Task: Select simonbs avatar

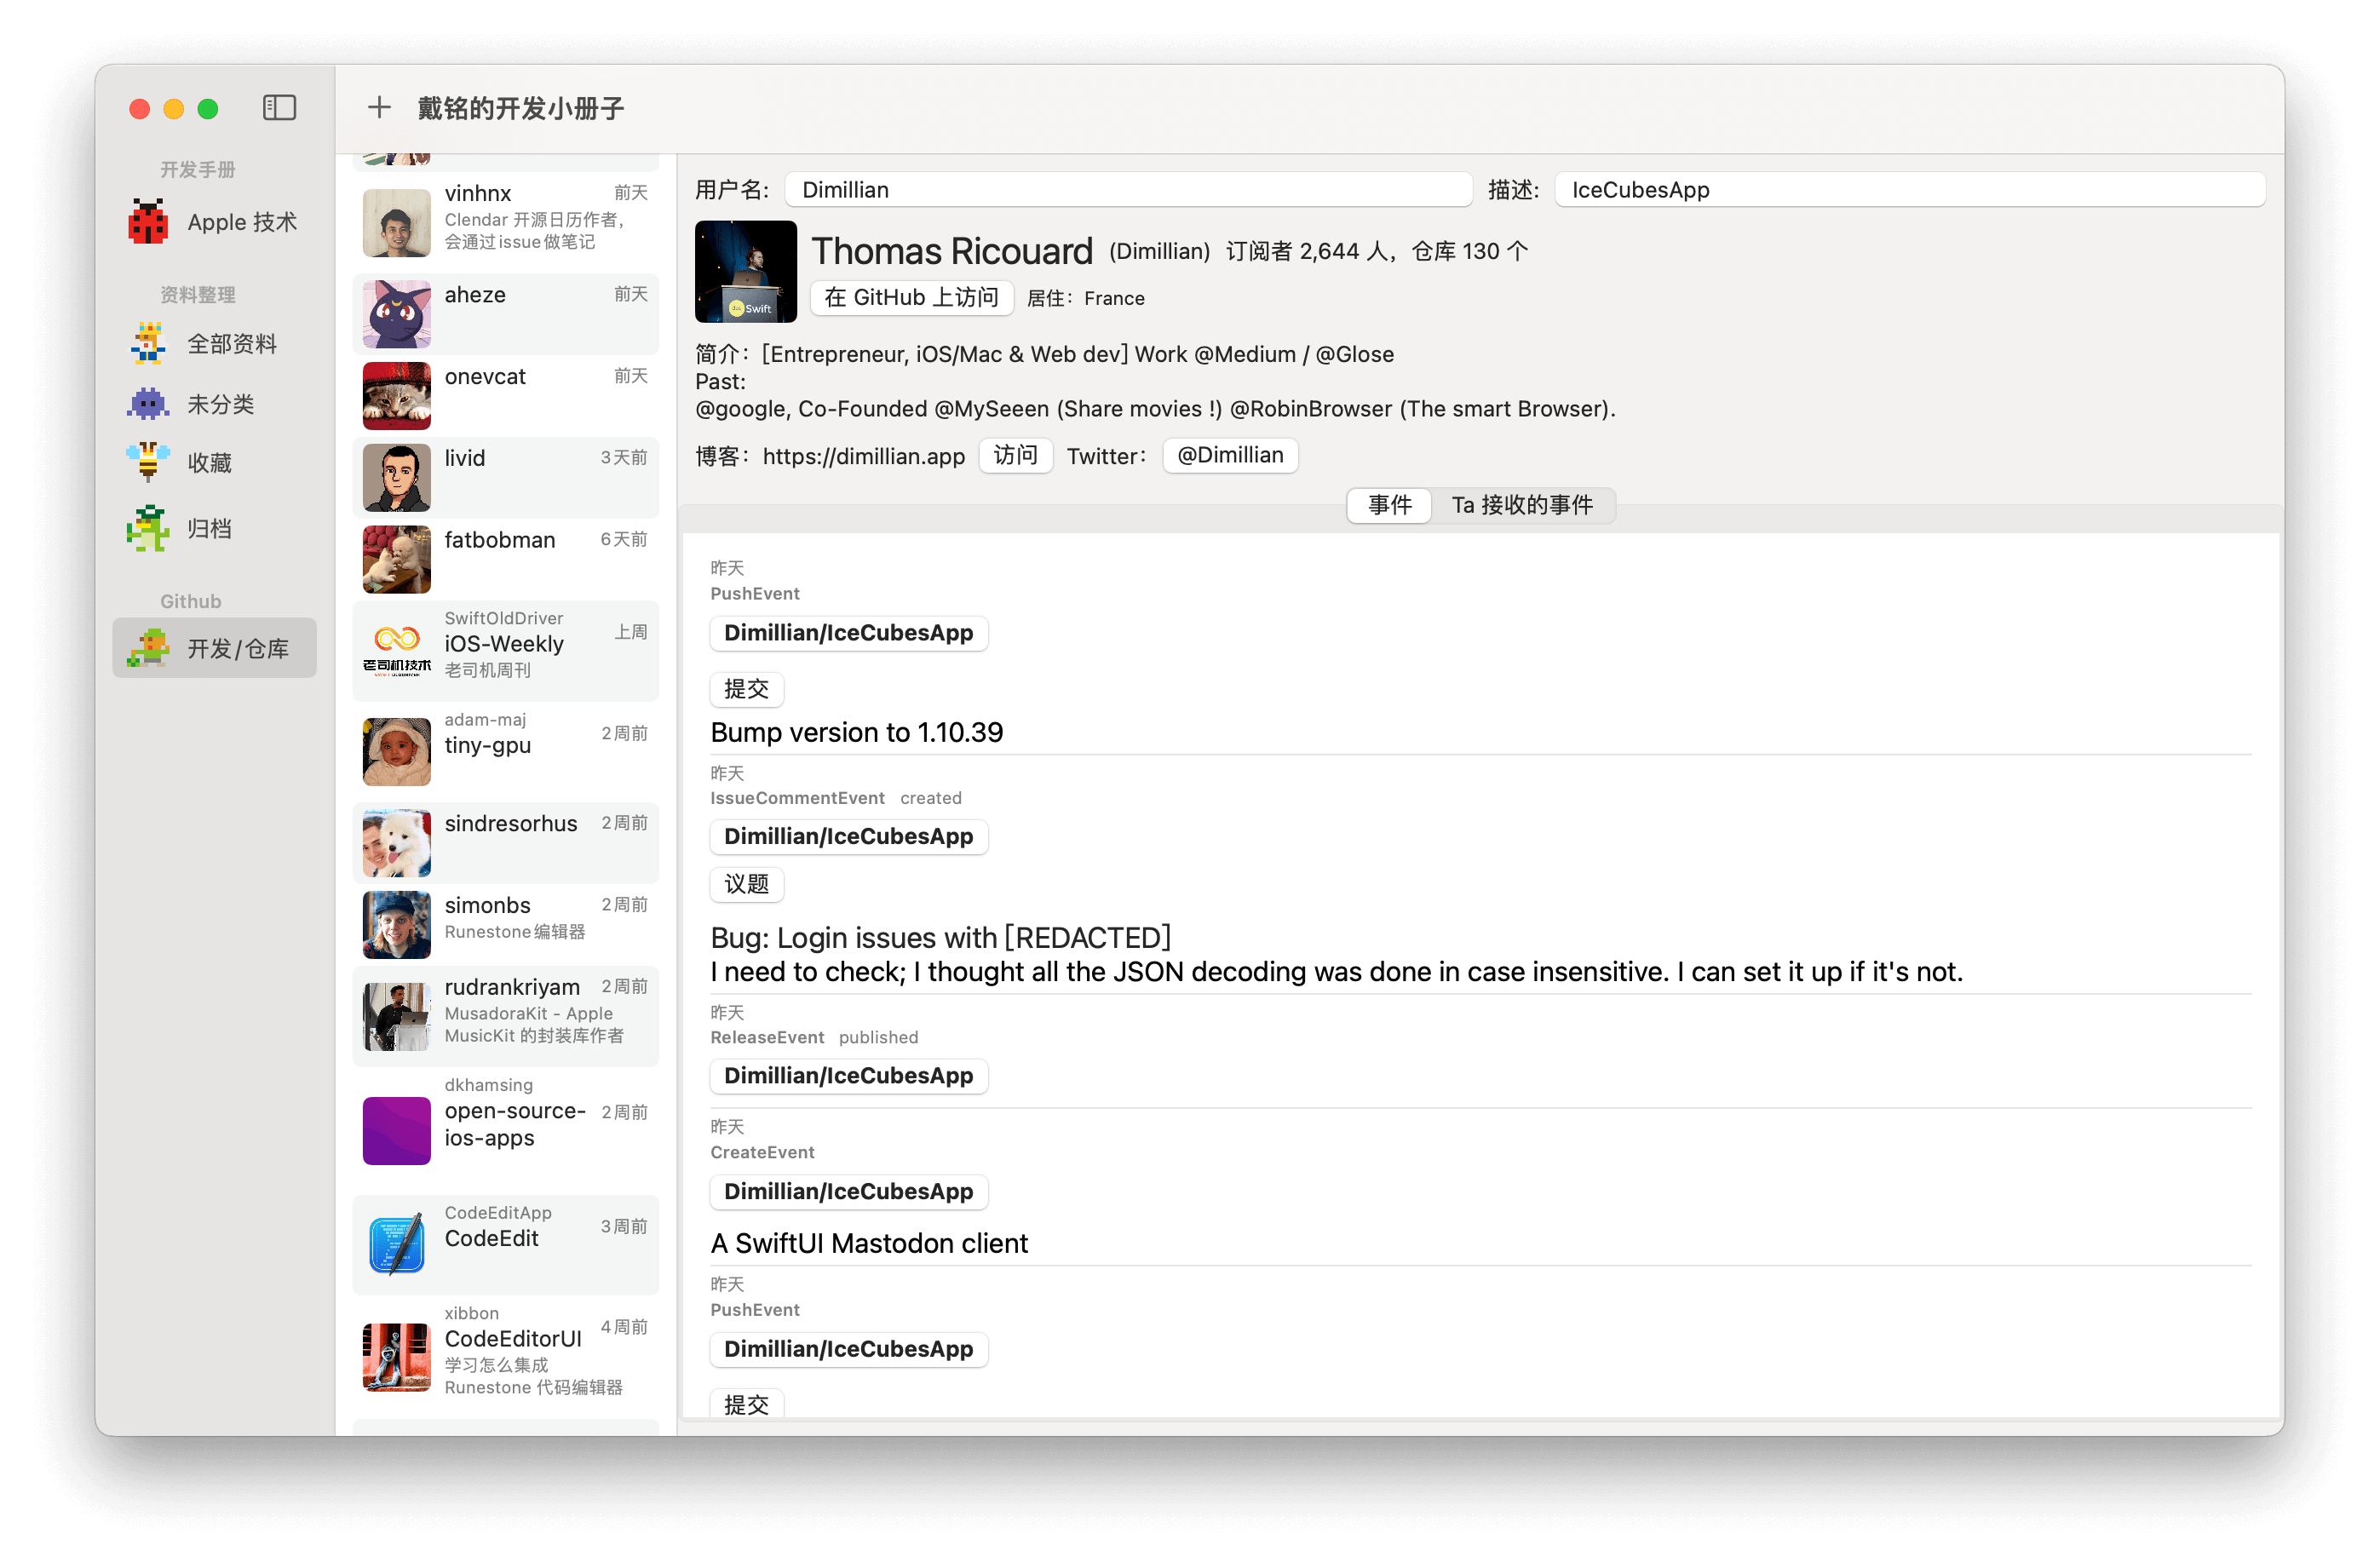Action: pyautogui.click(x=397, y=925)
